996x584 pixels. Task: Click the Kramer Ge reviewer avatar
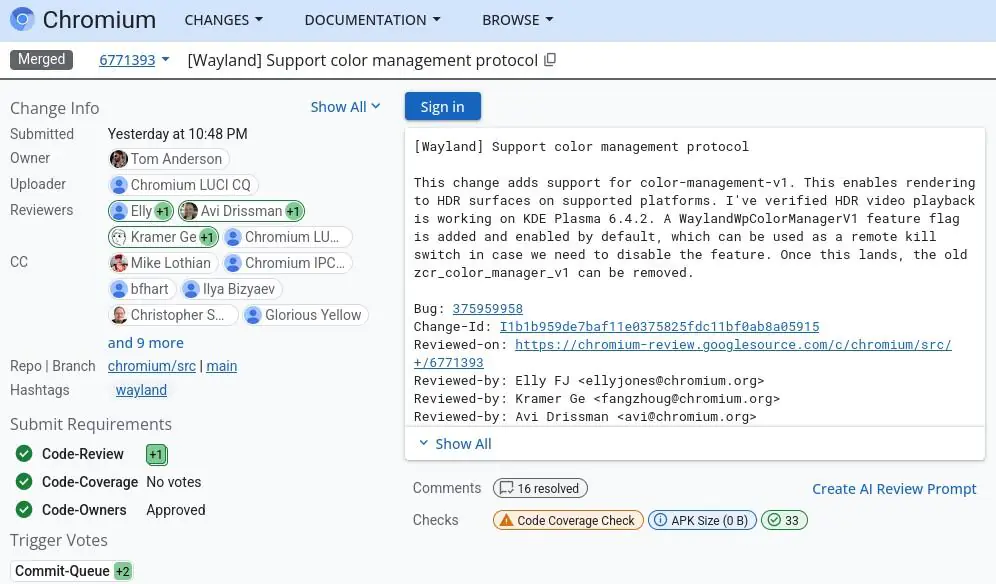pos(119,237)
